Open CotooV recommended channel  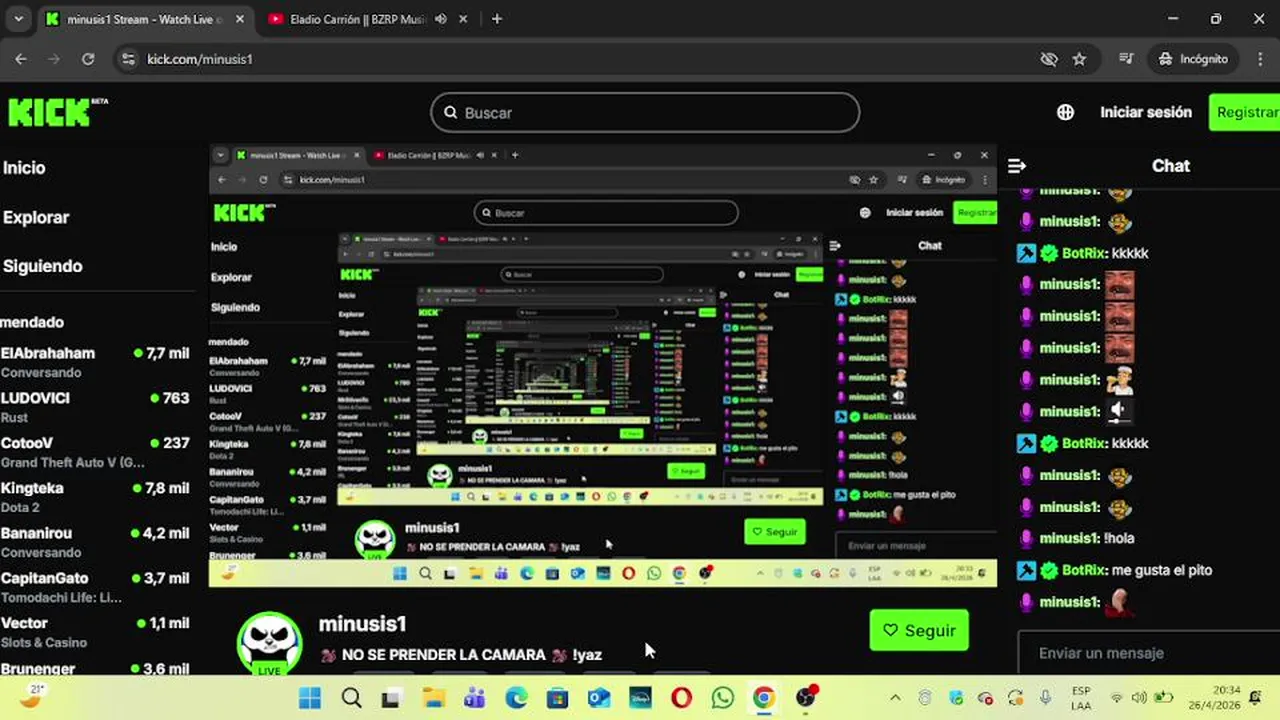(x=95, y=452)
